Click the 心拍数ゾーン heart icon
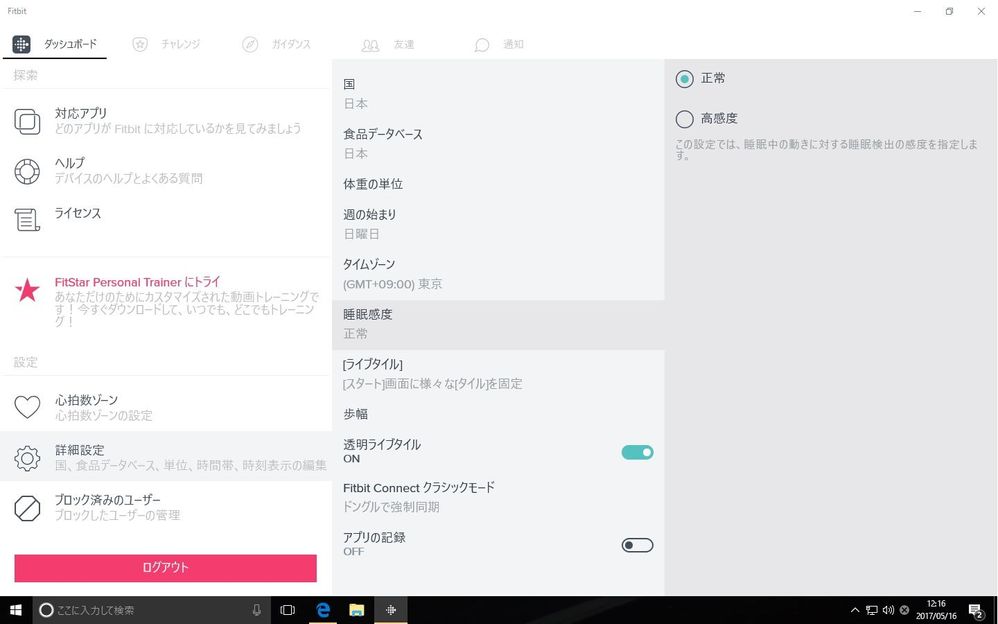 point(27,407)
